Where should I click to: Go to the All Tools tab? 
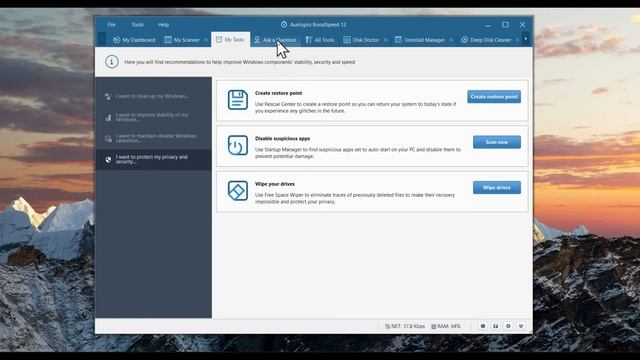pyautogui.click(x=320, y=40)
